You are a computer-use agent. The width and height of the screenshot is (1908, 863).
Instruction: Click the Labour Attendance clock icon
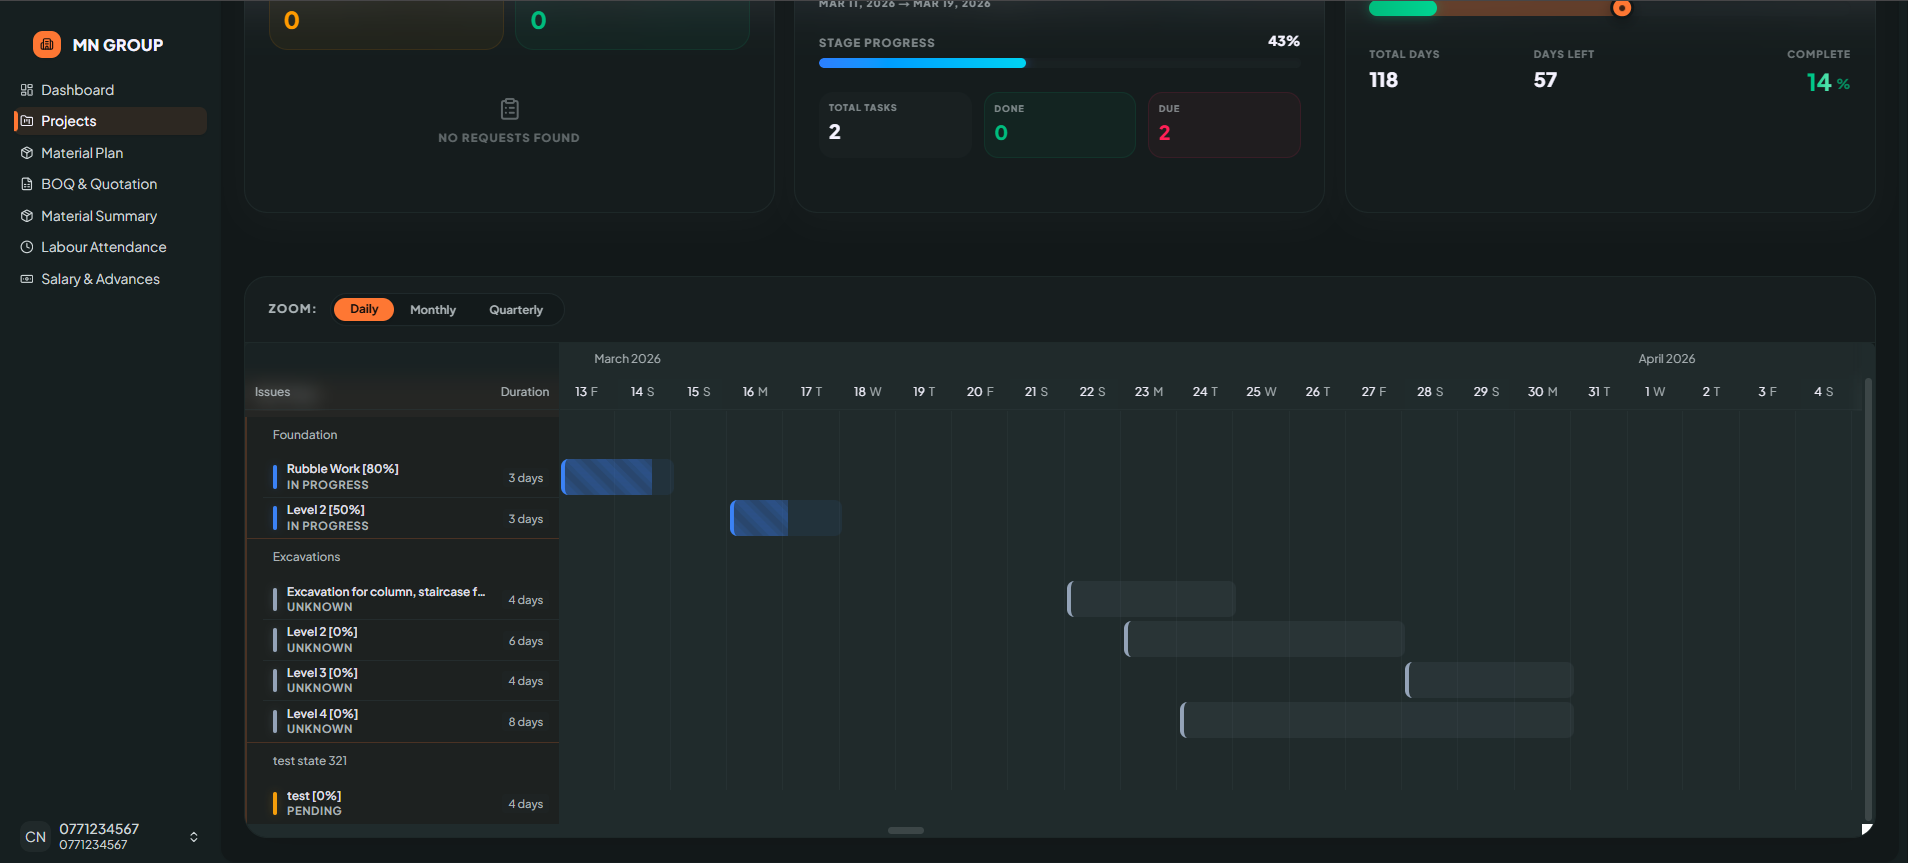[x=27, y=247]
